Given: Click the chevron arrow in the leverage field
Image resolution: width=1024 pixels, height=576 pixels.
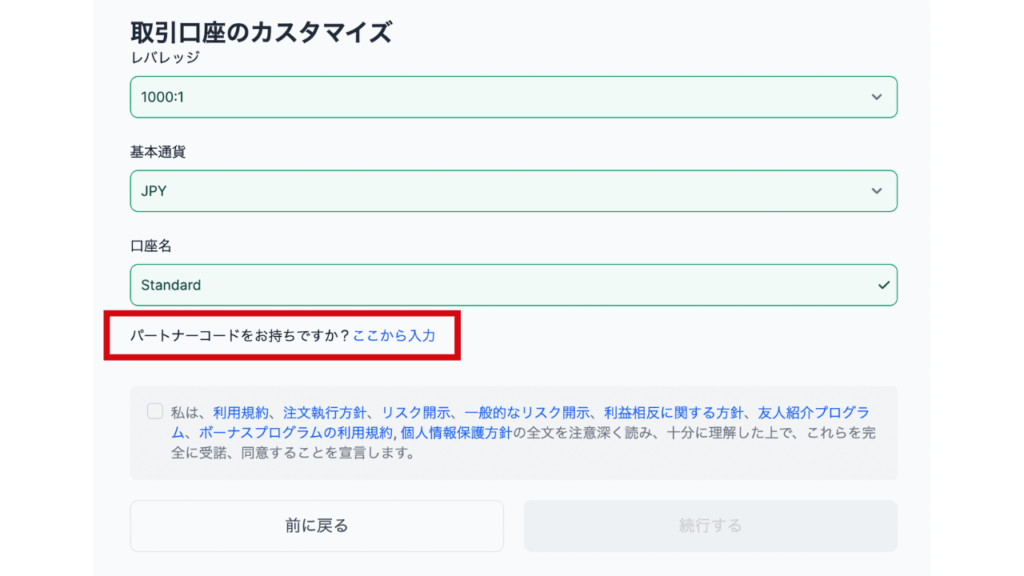Looking at the screenshot, I should pos(876,97).
